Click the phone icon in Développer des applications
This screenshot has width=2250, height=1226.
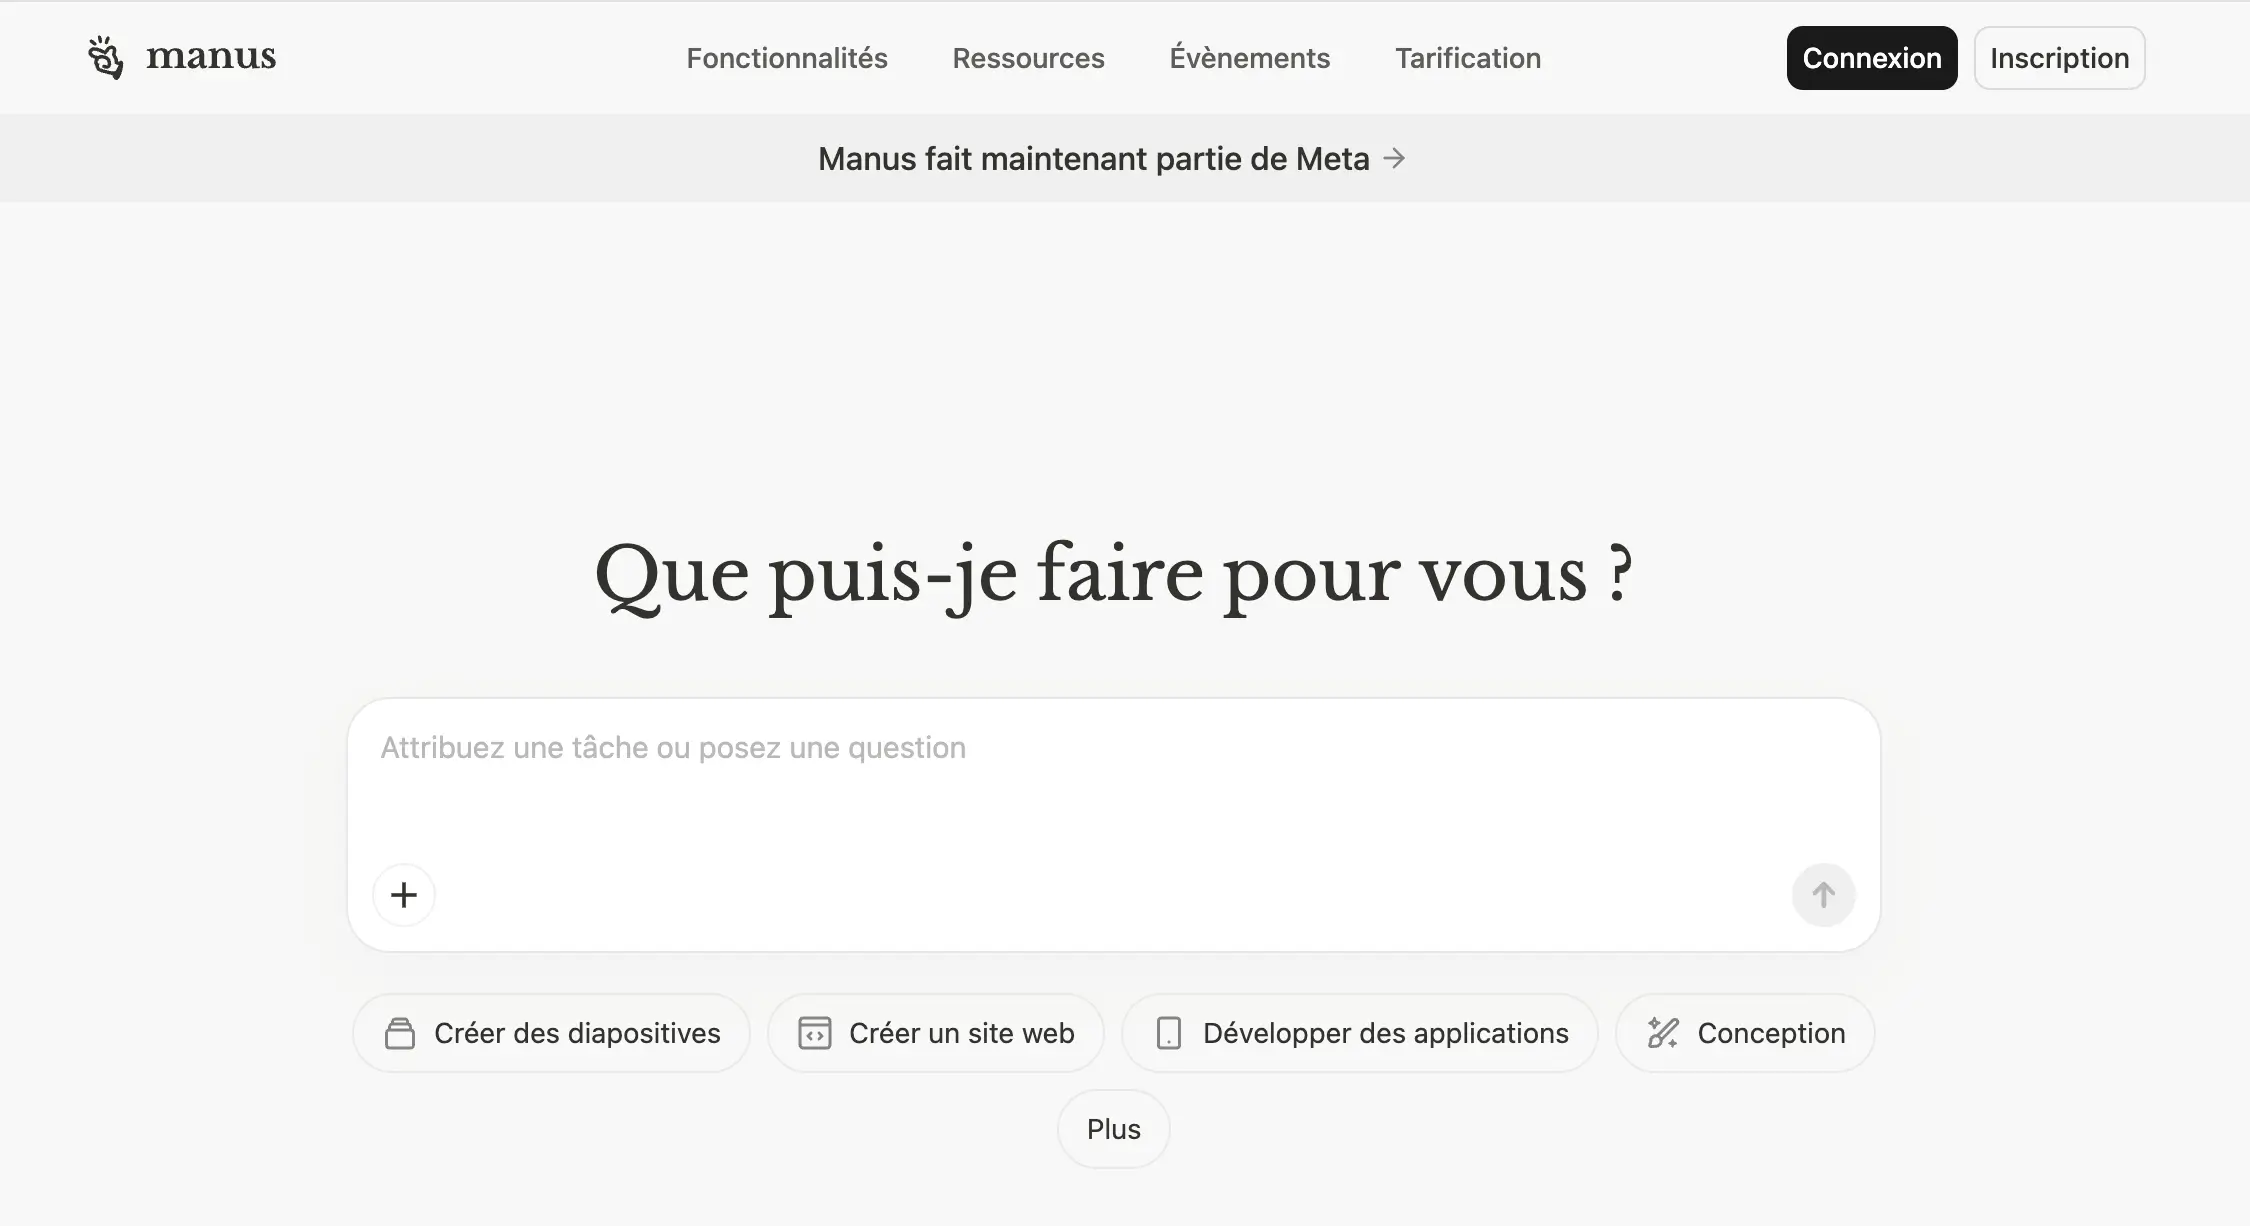(1168, 1033)
